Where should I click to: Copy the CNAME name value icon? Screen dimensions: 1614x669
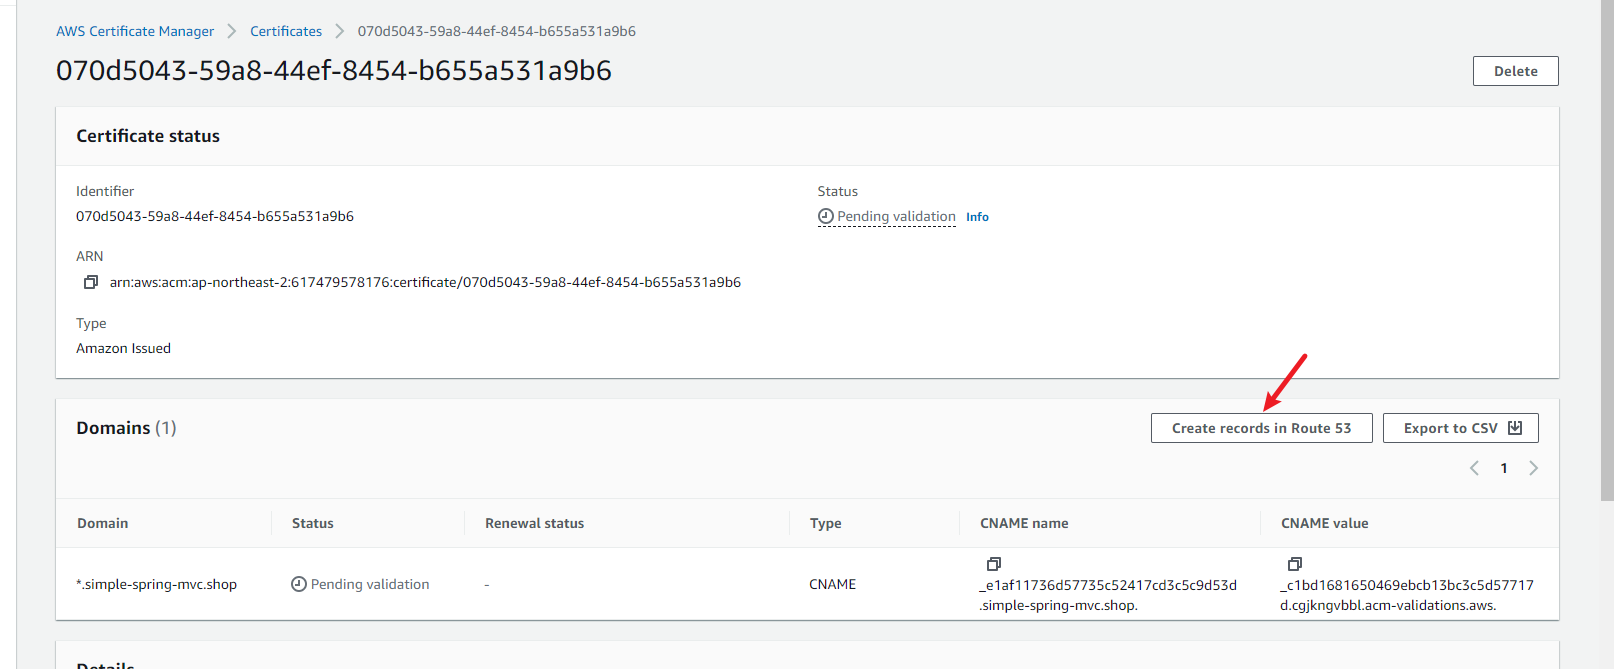click(x=994, y=564)
